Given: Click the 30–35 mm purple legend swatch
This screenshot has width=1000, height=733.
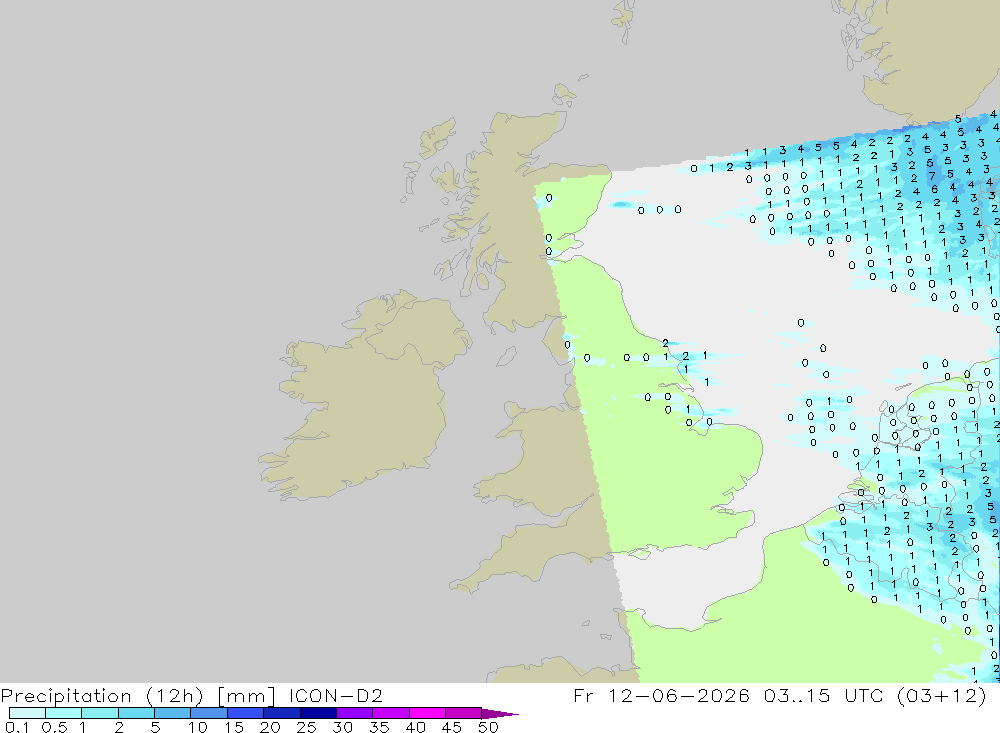Looking at the screenshot, I should (x=355, y=713).
